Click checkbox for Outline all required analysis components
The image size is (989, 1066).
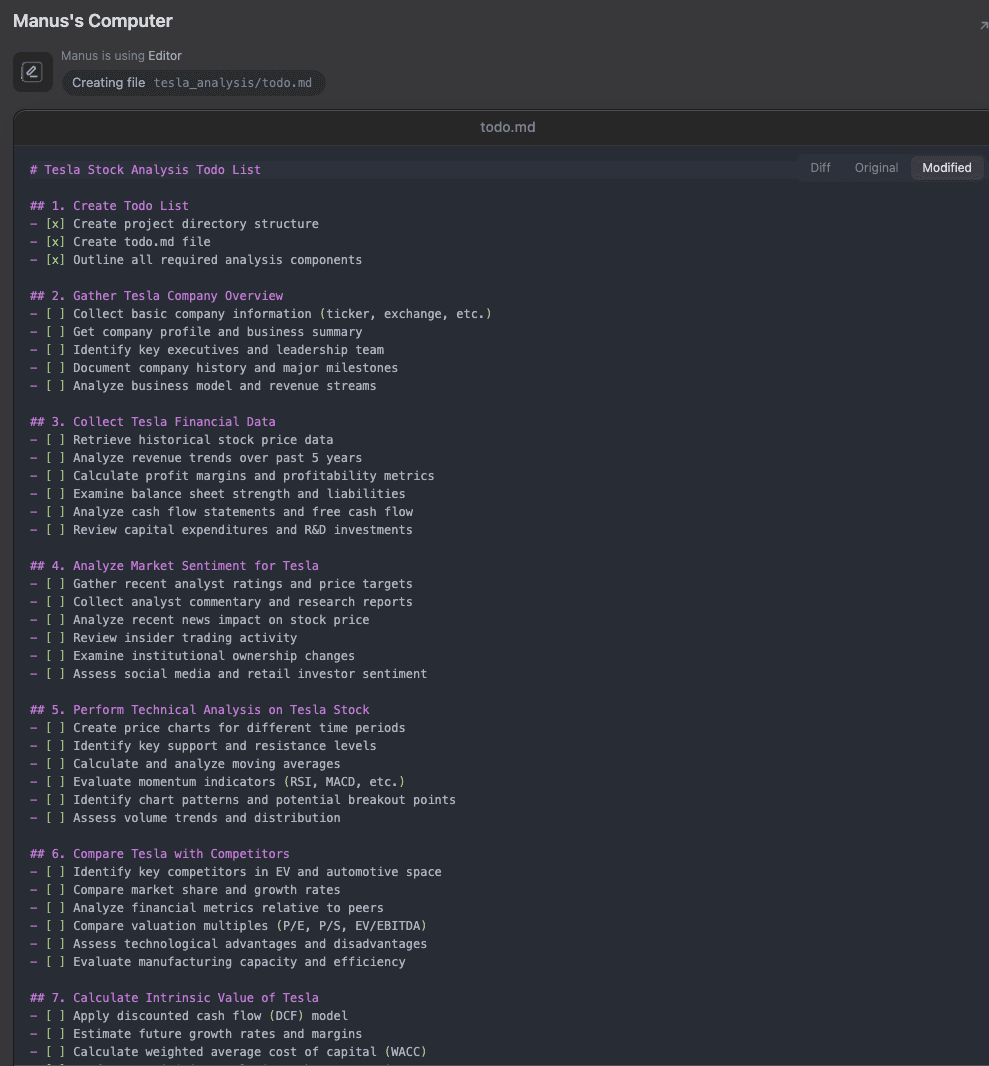pos(55,260)
